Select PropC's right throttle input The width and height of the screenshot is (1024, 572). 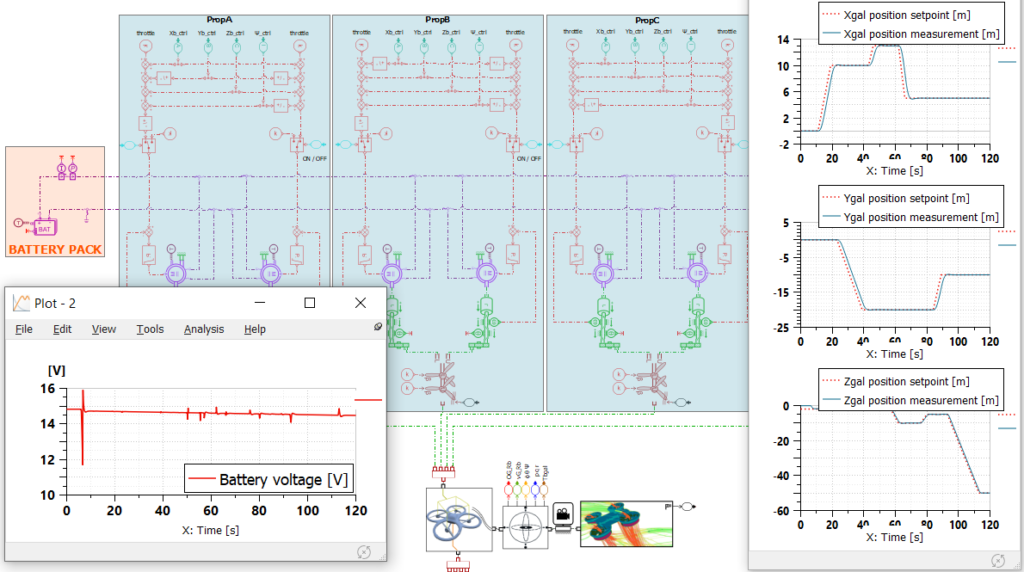727,44
